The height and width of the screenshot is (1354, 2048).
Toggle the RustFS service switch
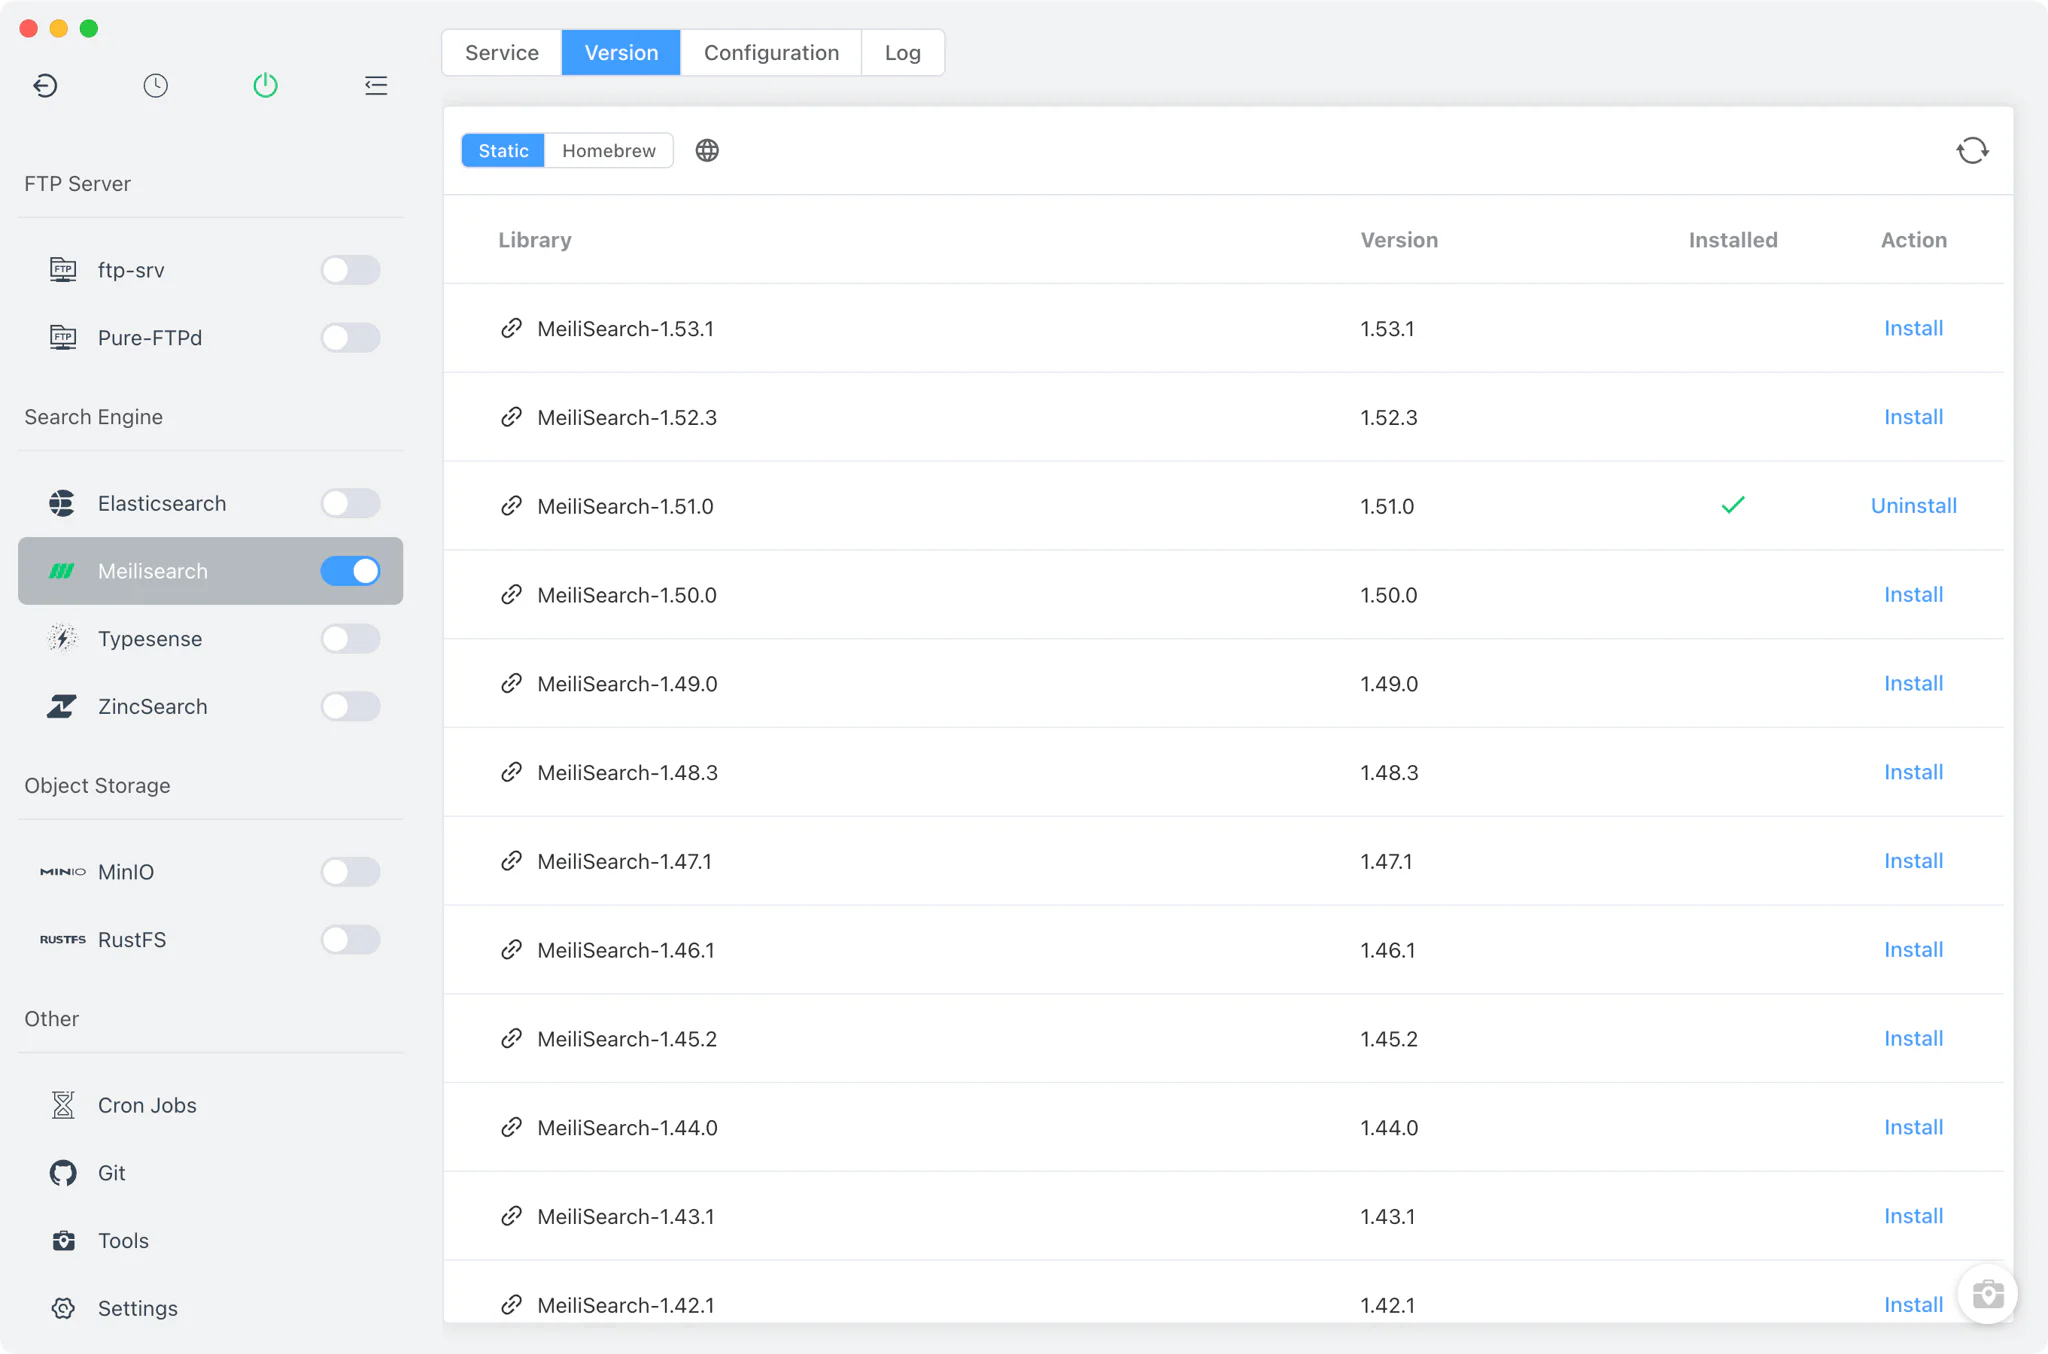tap(350, 940)
